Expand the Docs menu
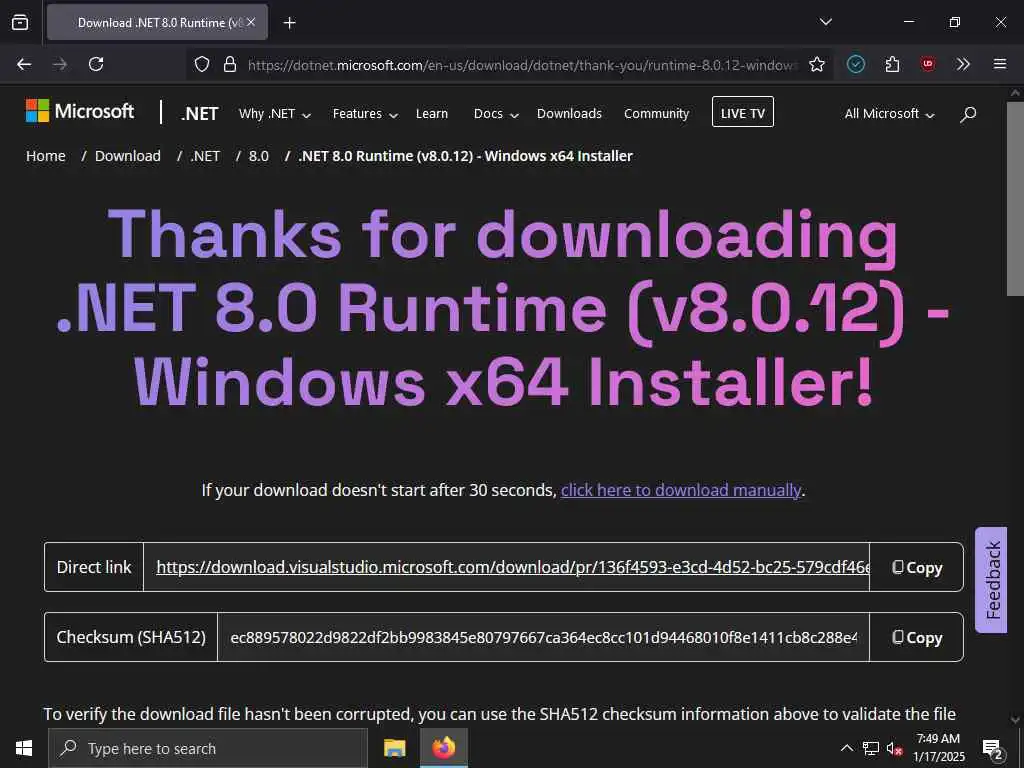1024x768 pixels. pyautogui.click(x=496, y=114)
